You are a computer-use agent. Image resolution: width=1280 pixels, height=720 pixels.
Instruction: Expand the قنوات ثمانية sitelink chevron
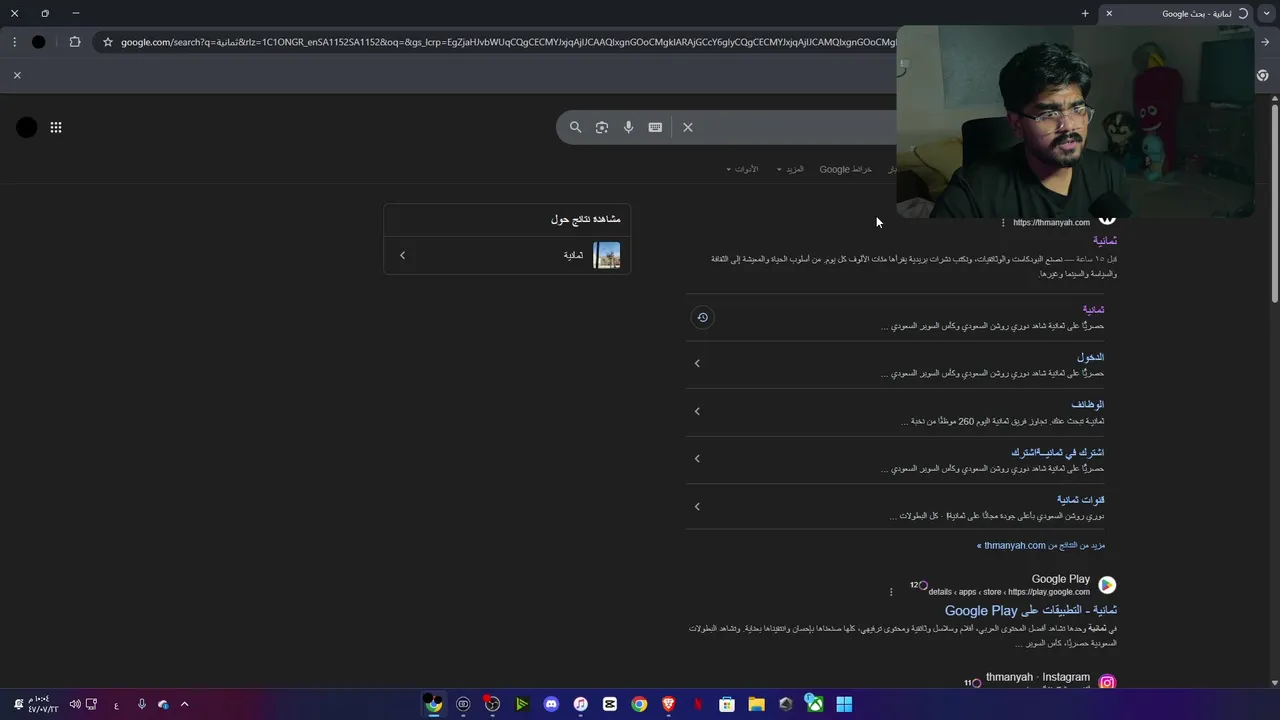pyautogui.click(x=697, y=506)
